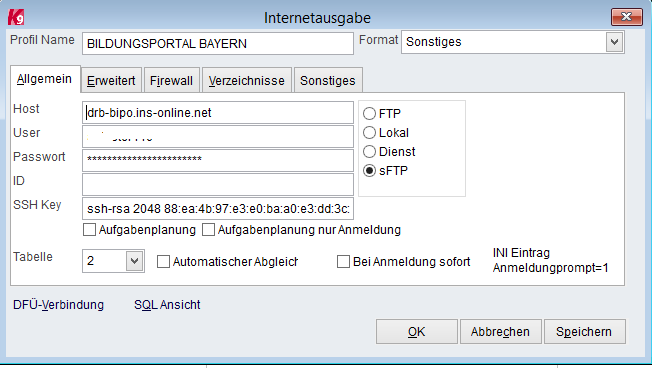Enable Automatischer Abgleich checkbox
This screenshot has width=652, height=368.
[x=163, y=262]
